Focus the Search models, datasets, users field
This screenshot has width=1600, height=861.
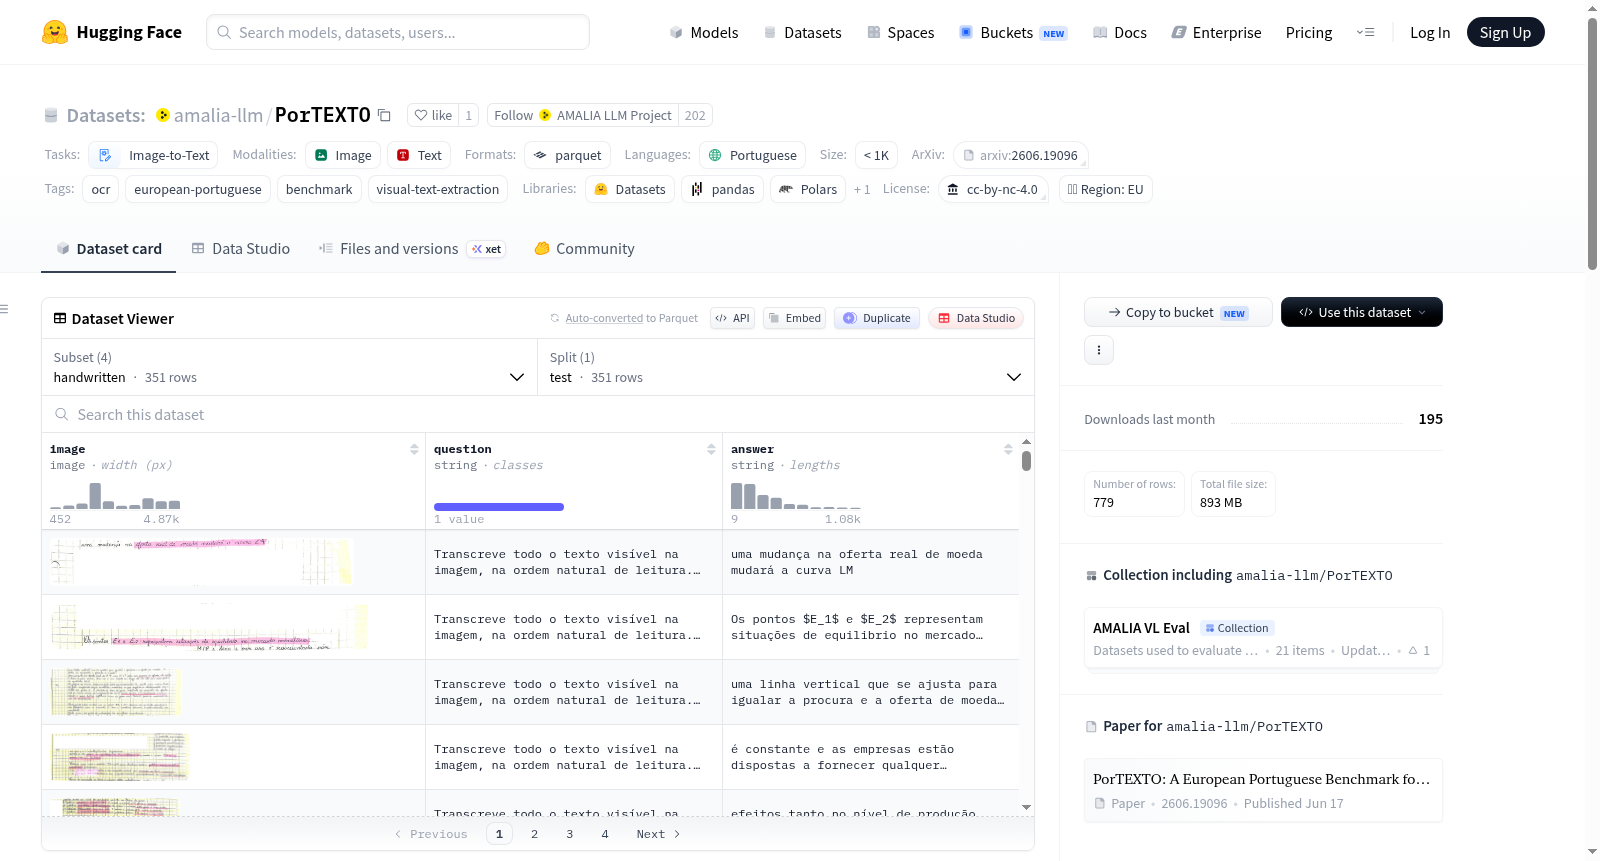[x=398, y=32]
